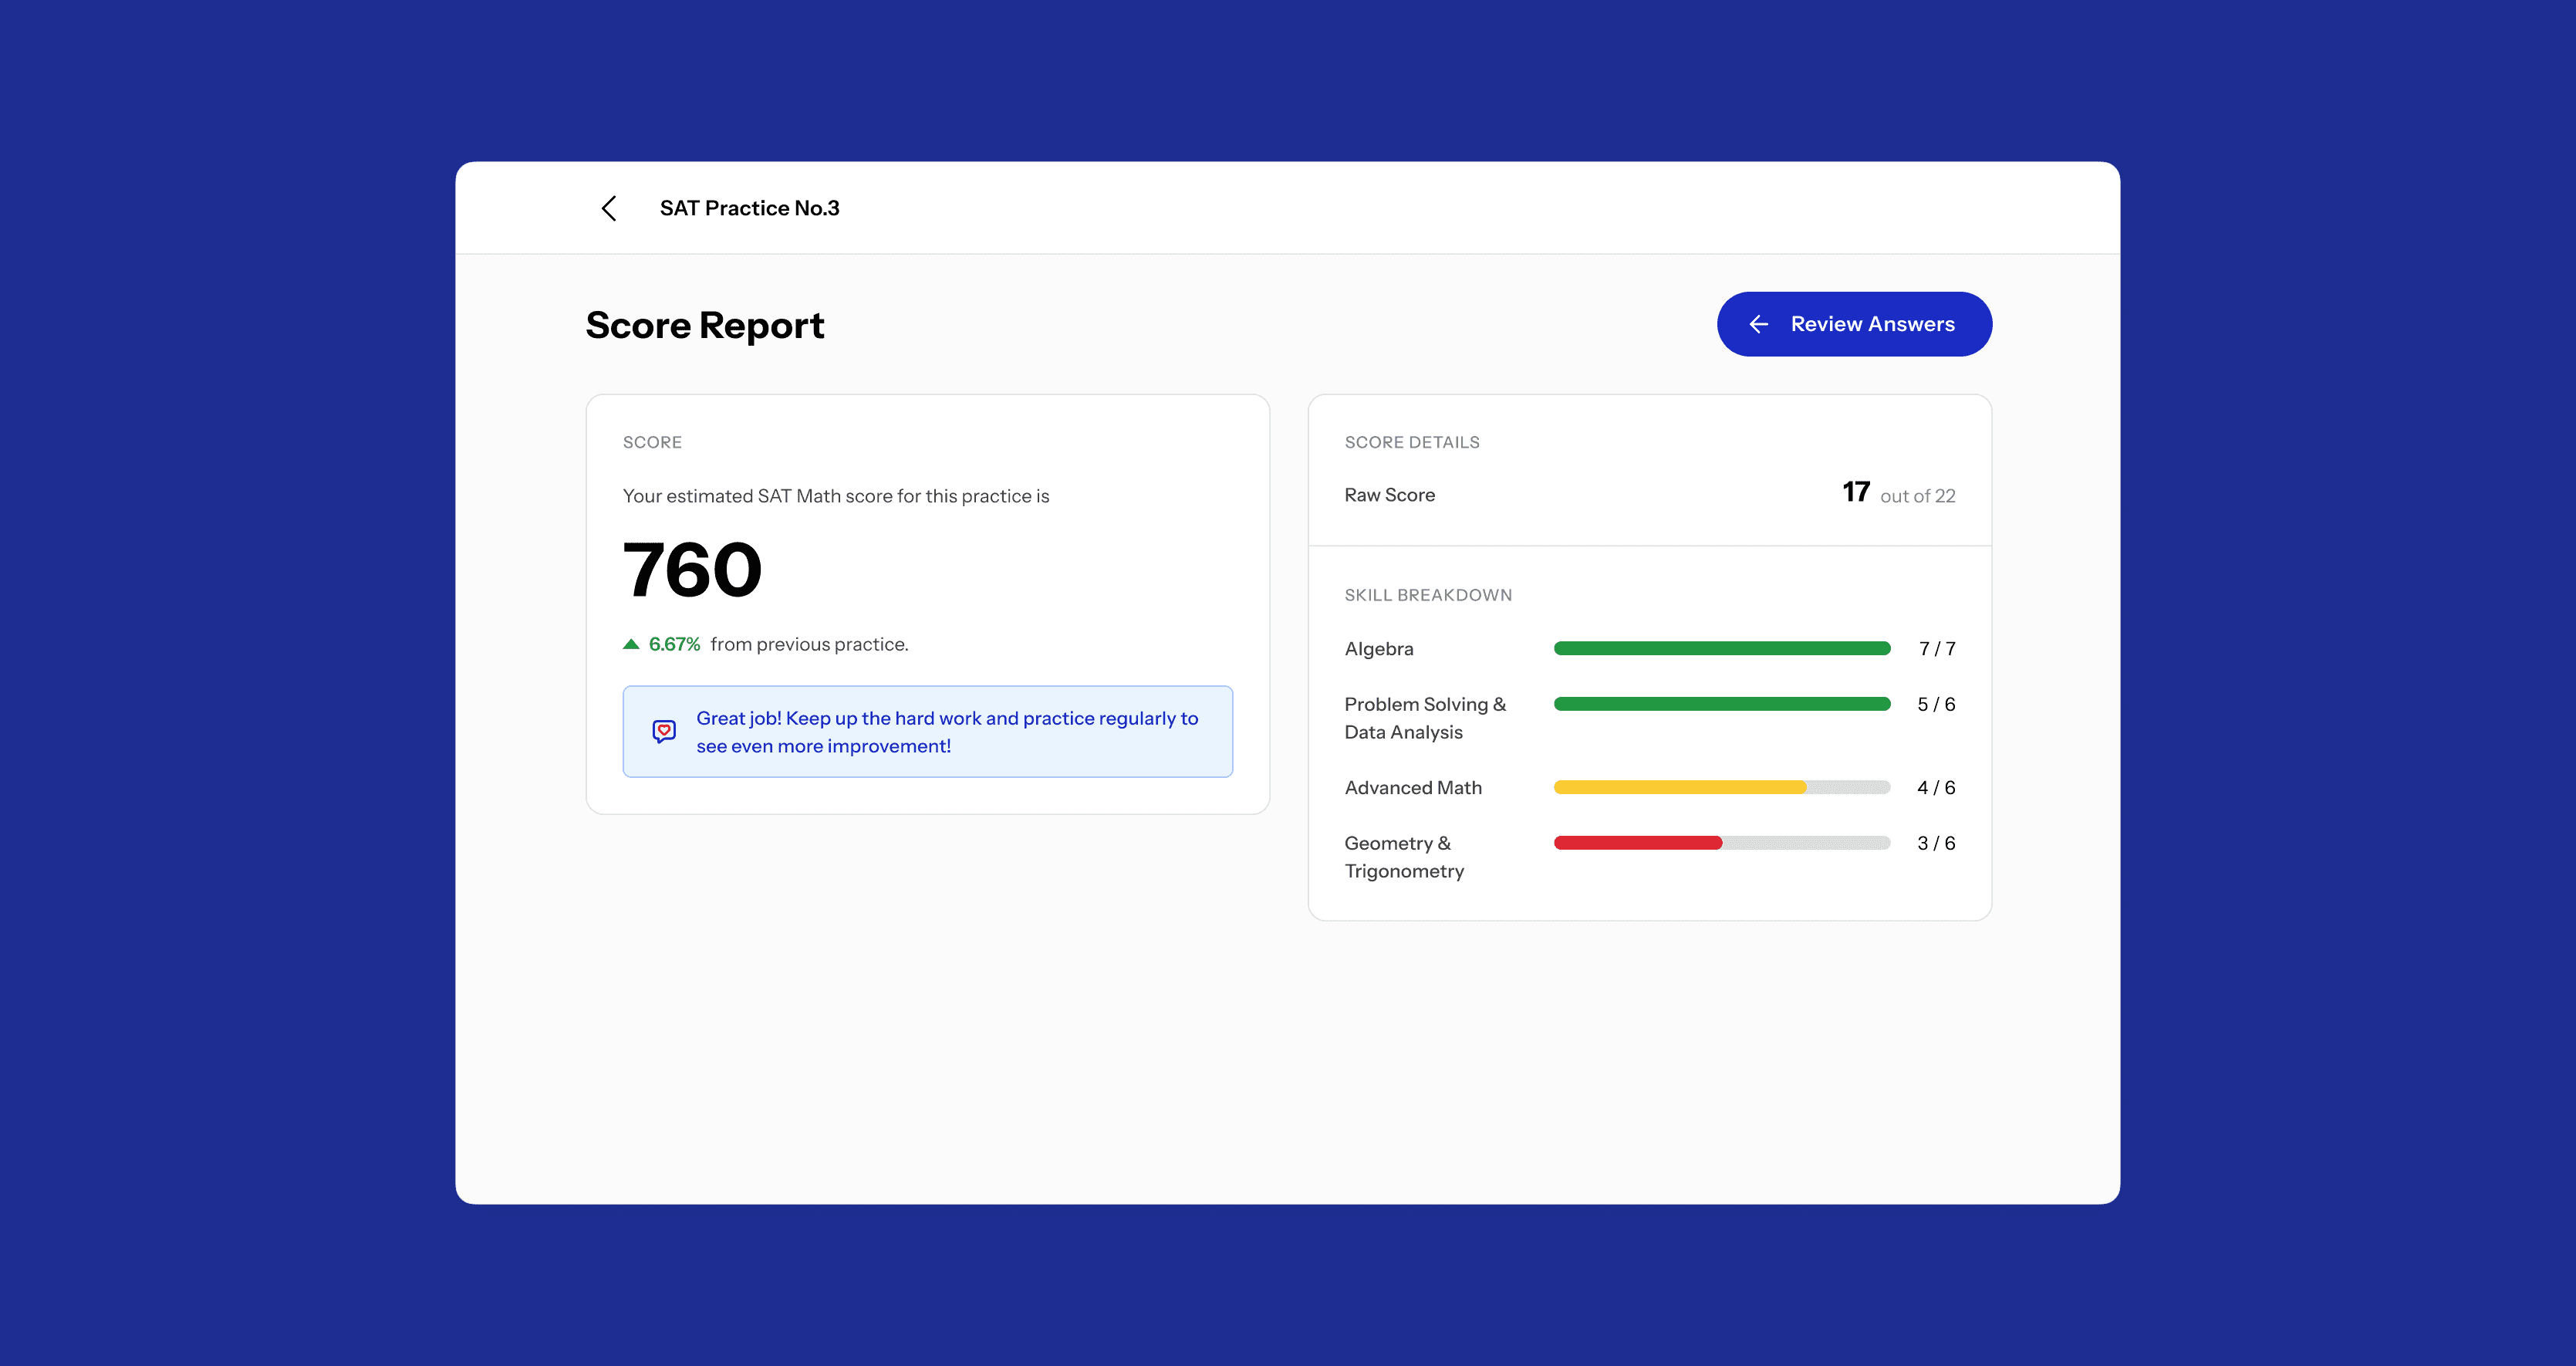Viewport: 2576px width, 1366px height.
Task: Click the 6.67% improvement value
Action: point(674,644)
